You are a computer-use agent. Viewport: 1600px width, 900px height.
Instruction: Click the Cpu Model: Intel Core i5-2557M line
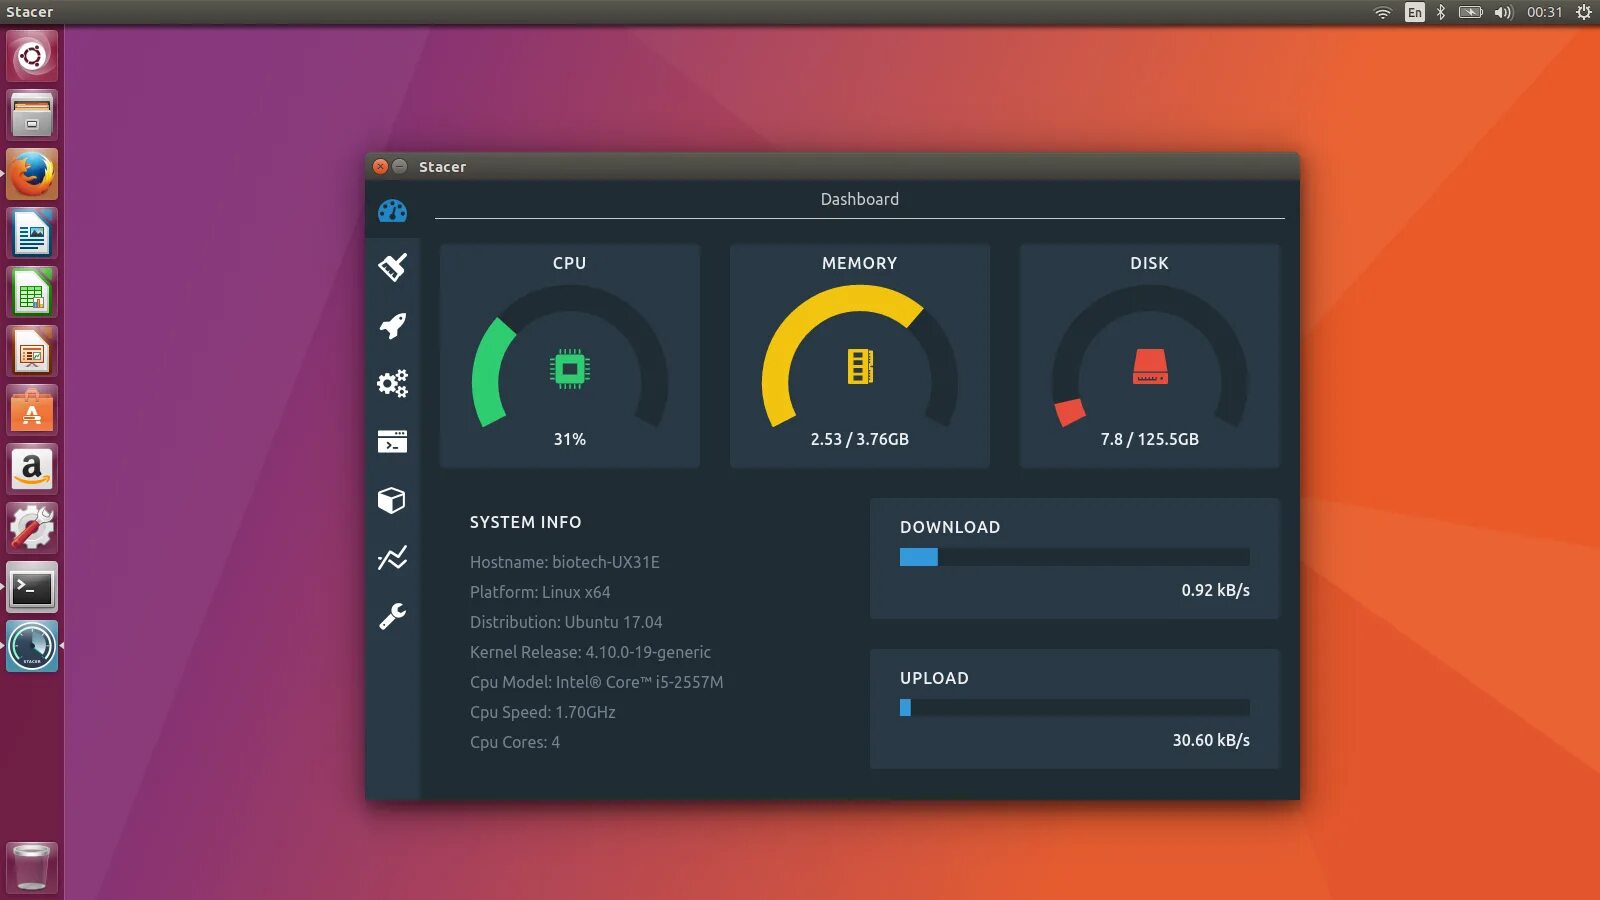point(597,682)
